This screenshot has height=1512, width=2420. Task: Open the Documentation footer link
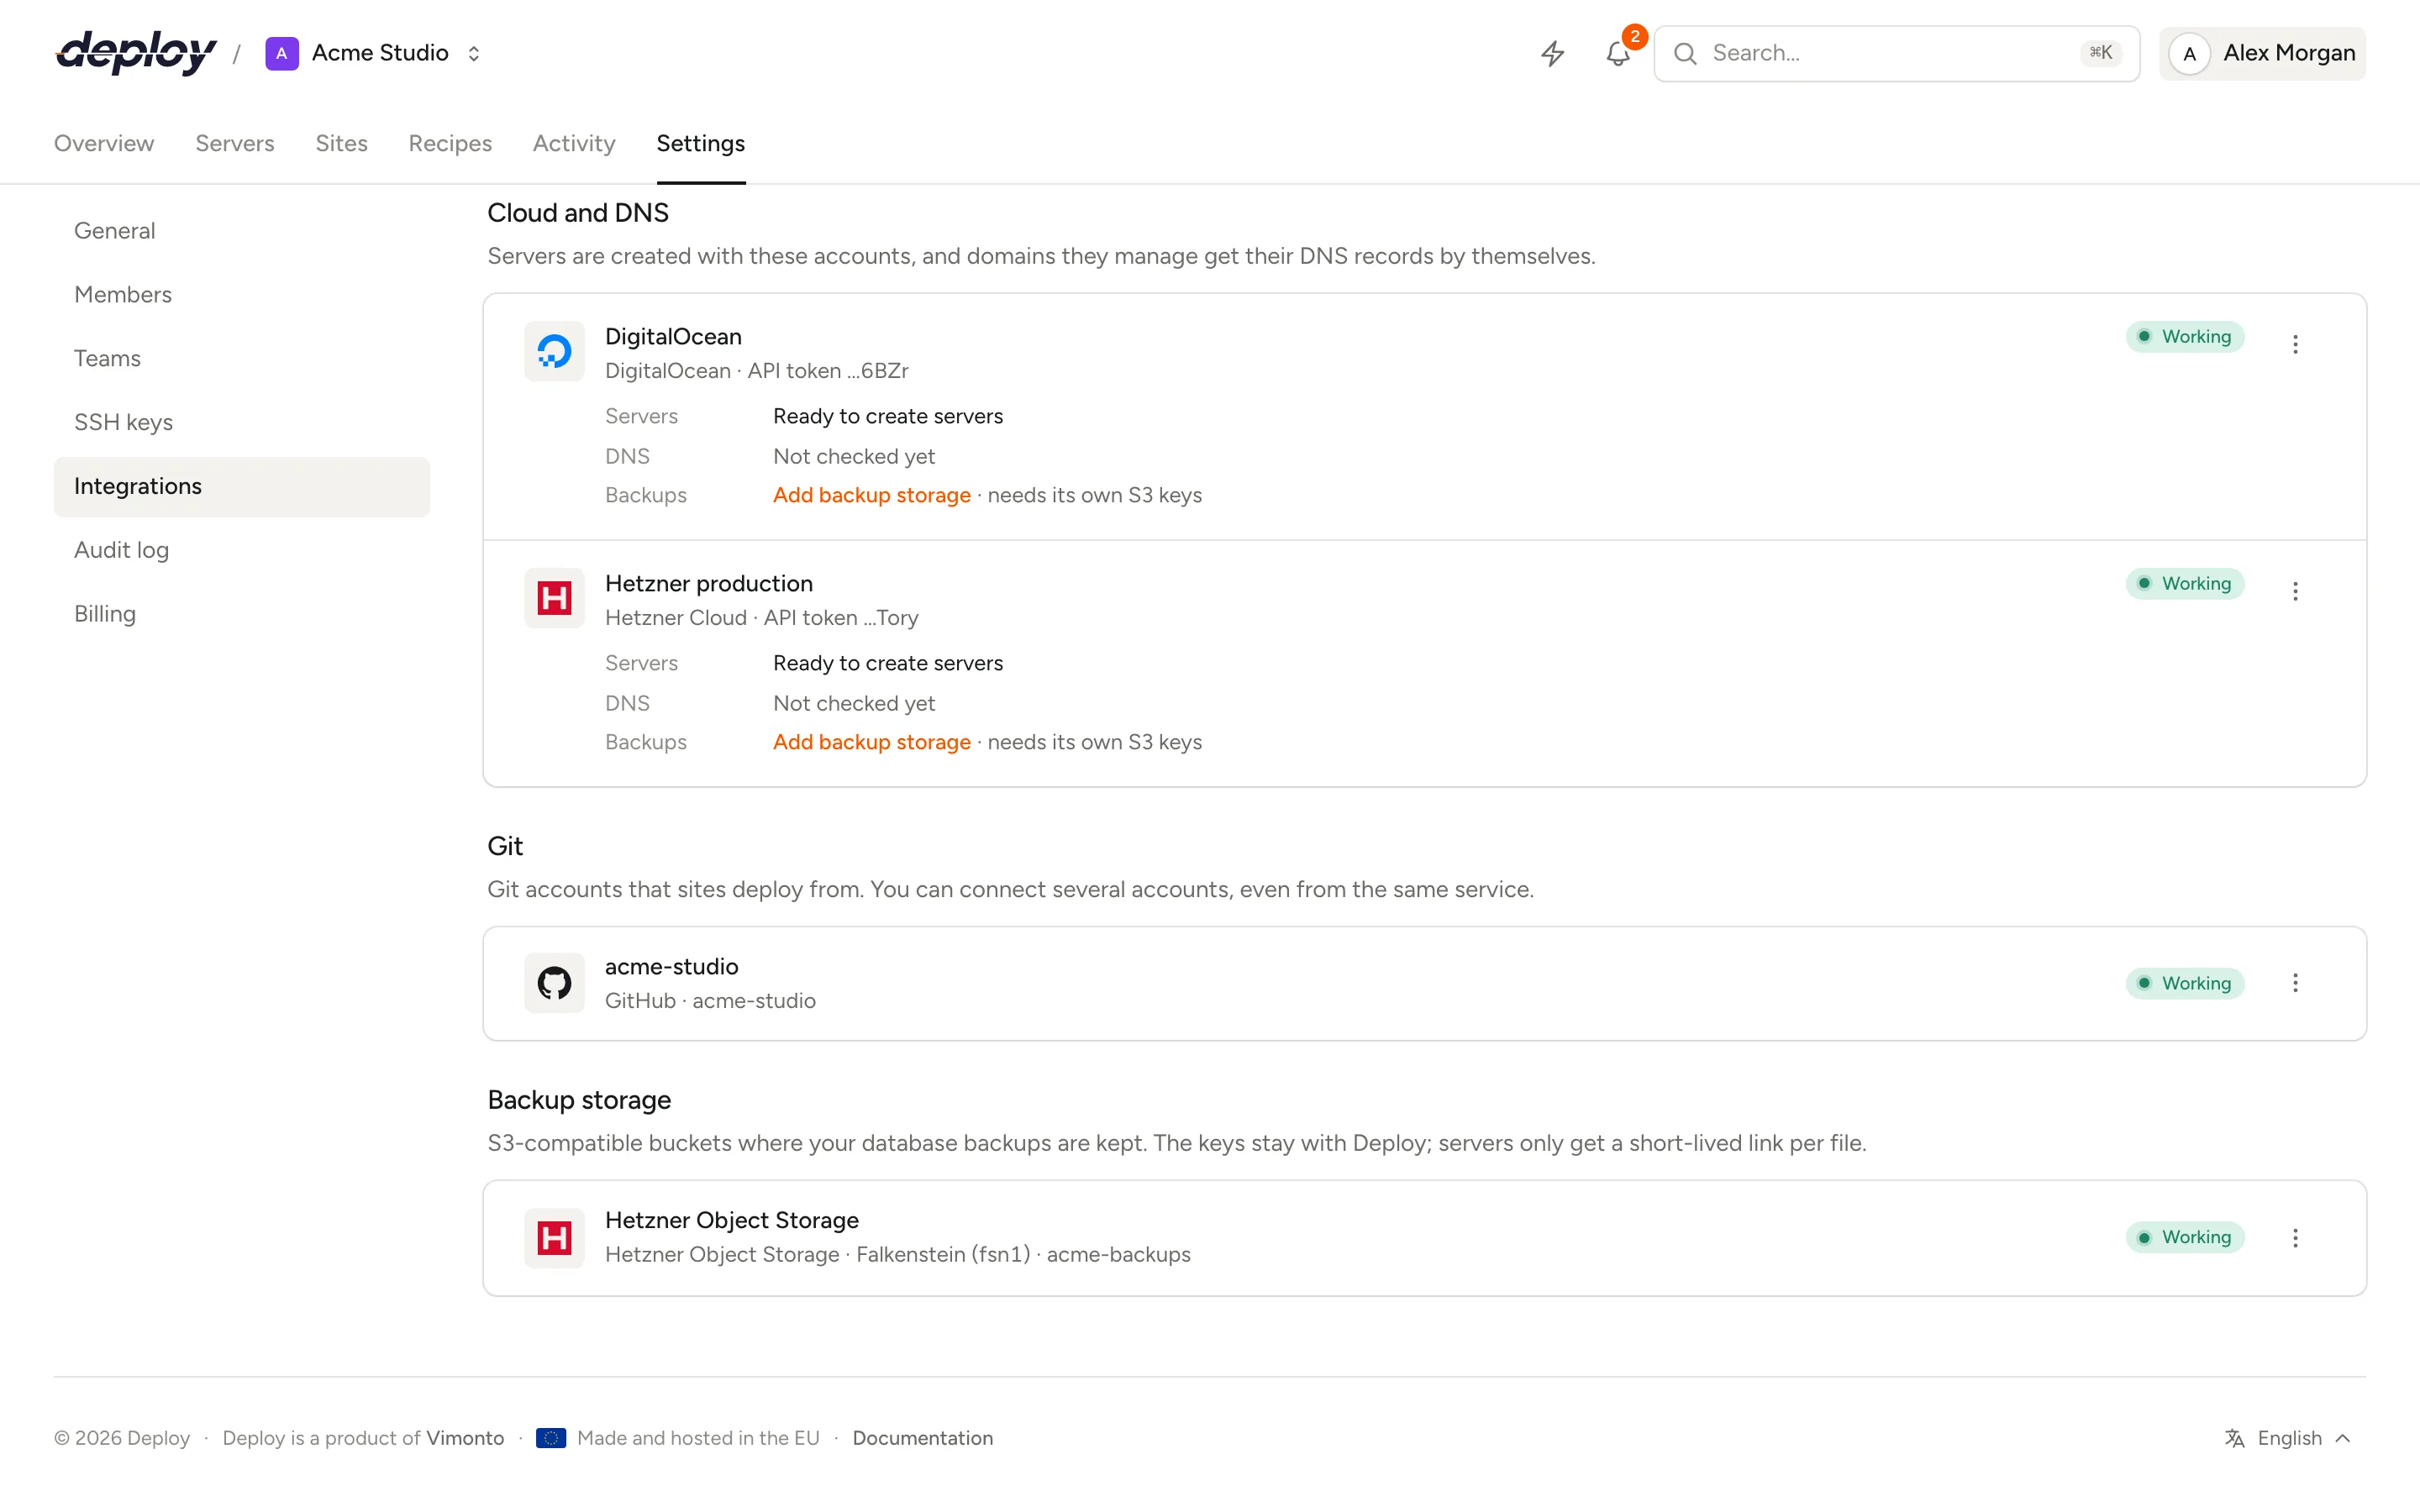[922, 1438]
